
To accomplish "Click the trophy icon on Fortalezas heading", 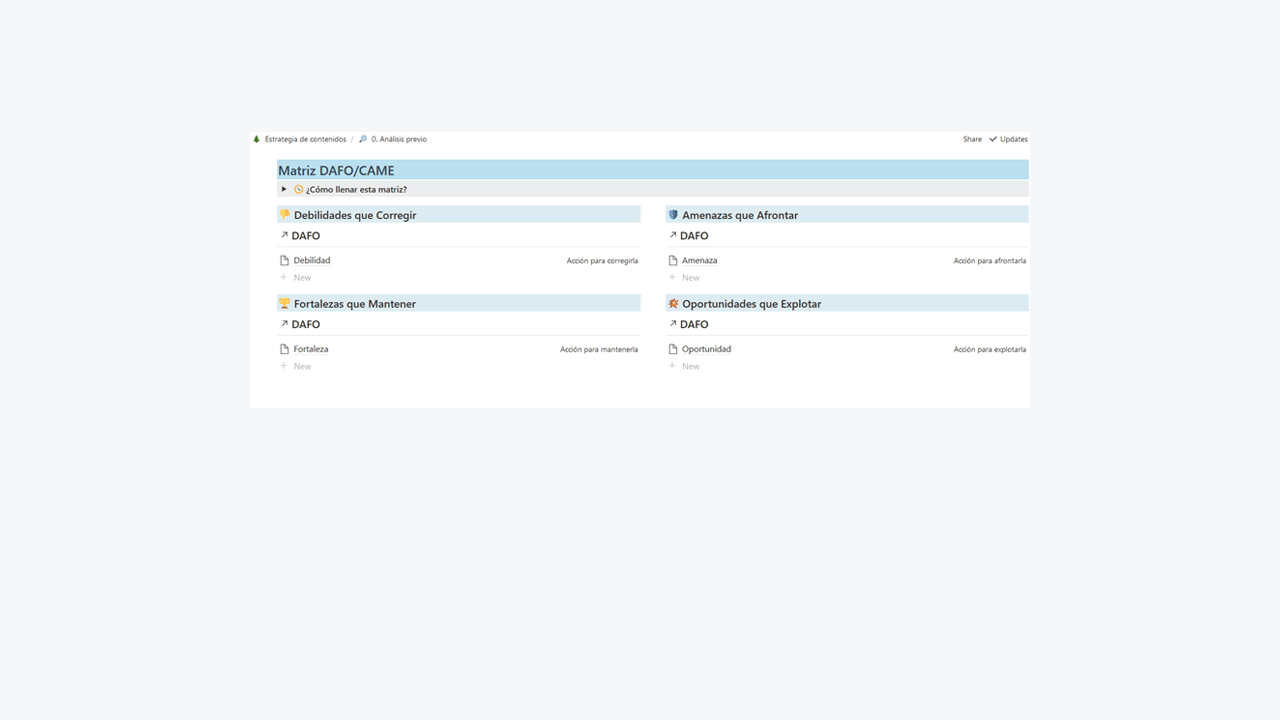I will (285, 303).
